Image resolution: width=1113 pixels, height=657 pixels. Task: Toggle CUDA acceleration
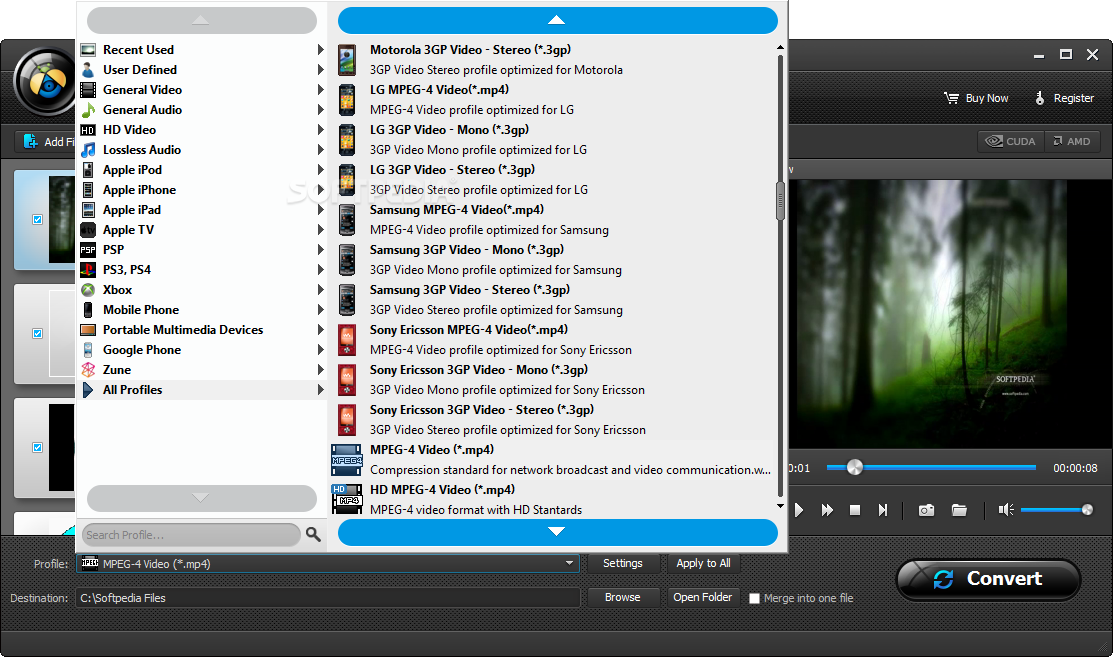pyautogui.click(x=1011, y=141)
